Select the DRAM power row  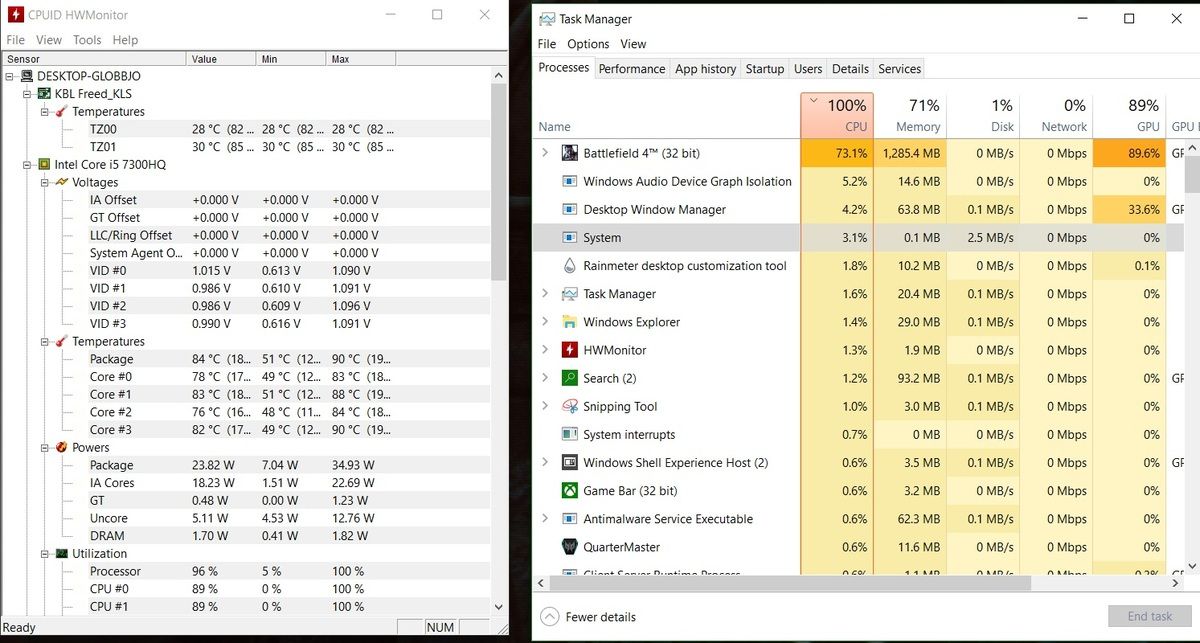[248, 536]
